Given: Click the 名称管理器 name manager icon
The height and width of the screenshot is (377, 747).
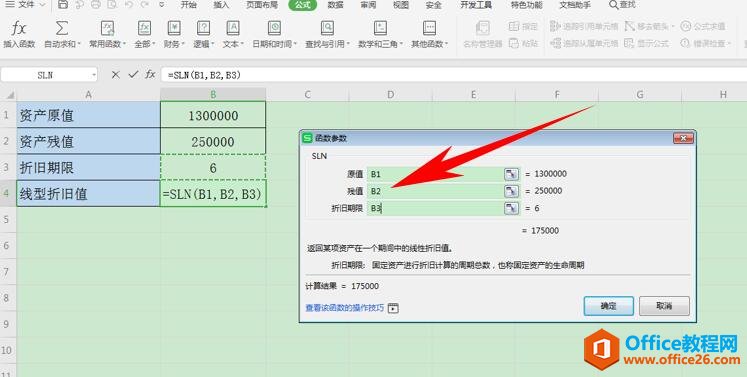Looking at the screenshot, I should click(x=483, y=28).
